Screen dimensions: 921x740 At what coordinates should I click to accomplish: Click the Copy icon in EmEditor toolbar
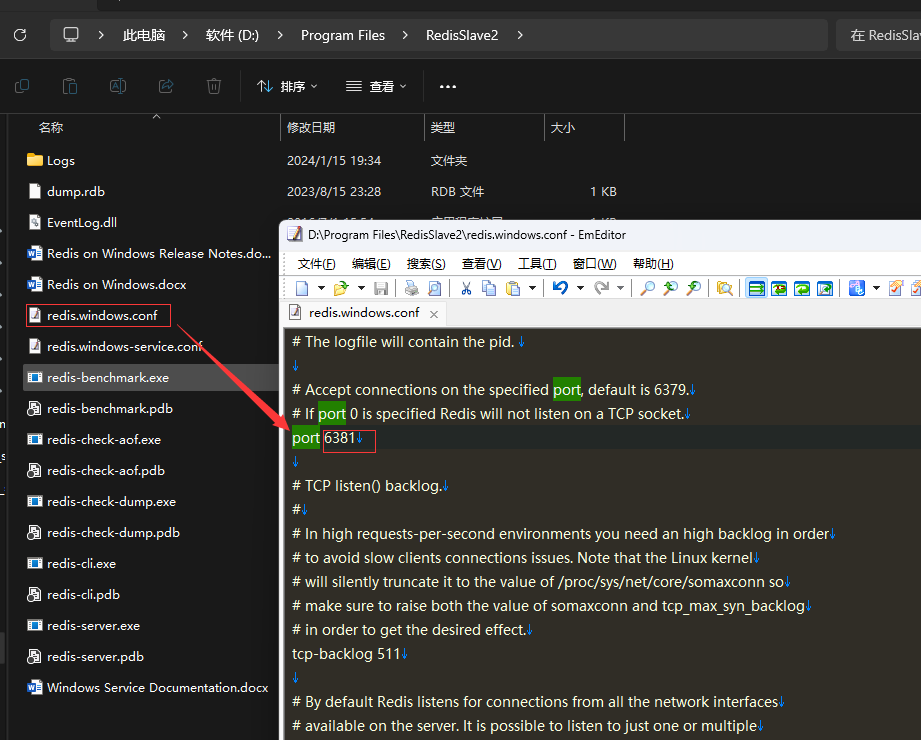pyautogui.click(x=489, y=288)
